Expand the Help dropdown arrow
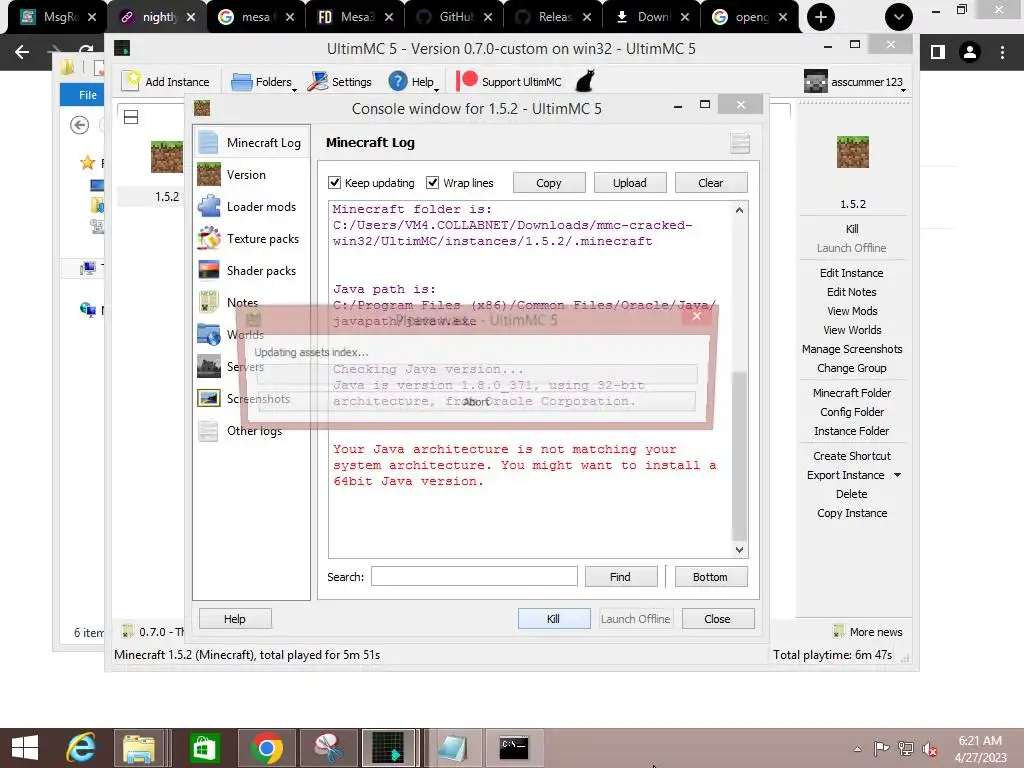 point(437,89)
